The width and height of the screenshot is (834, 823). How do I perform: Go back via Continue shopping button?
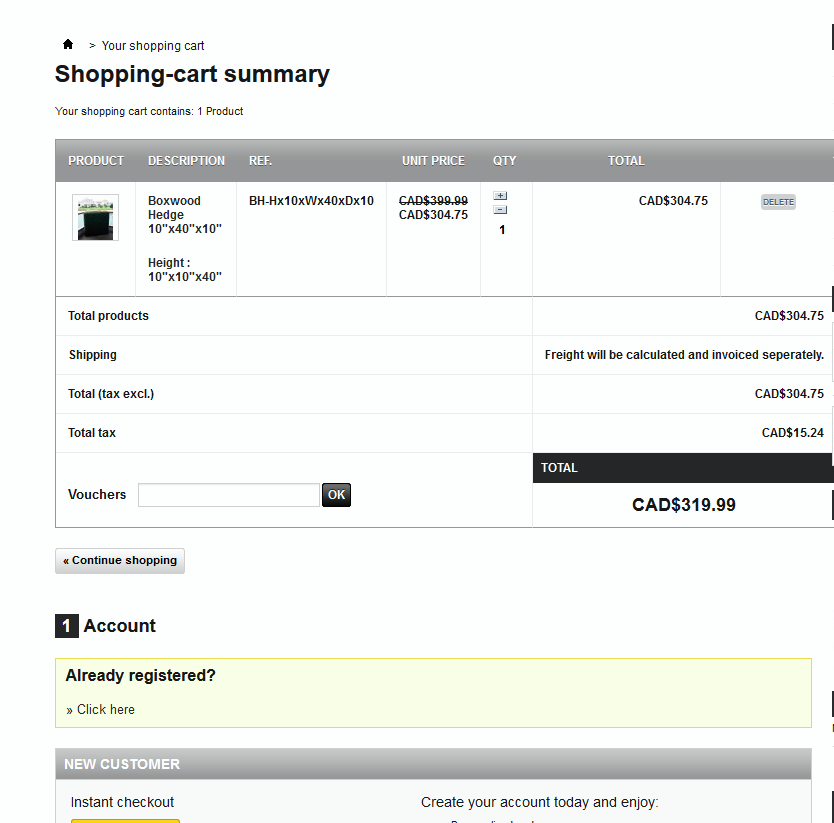click(x=120, y=561)
